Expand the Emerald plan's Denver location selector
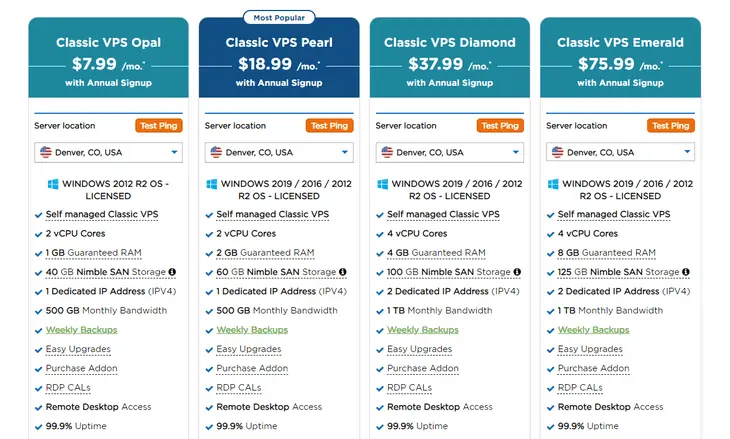The width and height of the screenshot is (730, 439). coord(620,153)
